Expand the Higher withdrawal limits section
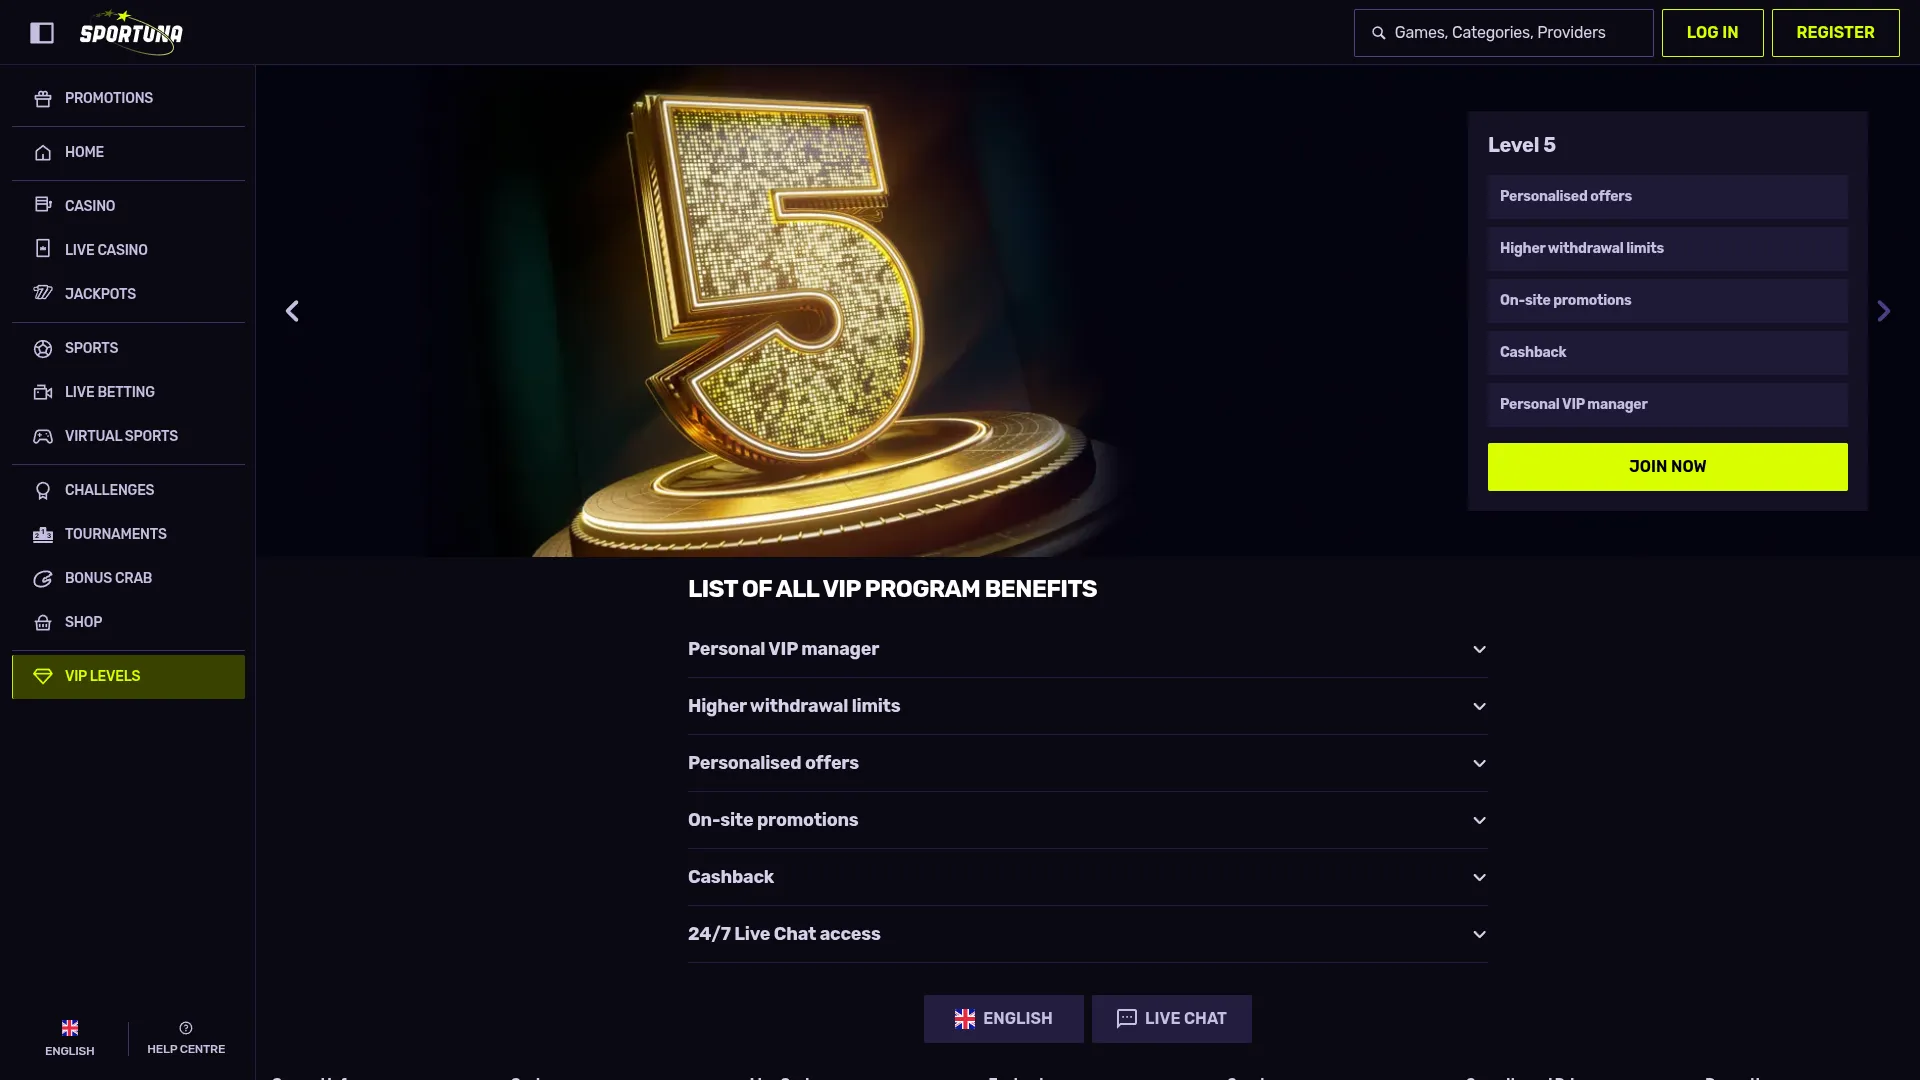Image resolution: width=1920 pixels, height=1080 pixels. [x=1088, y=706]
